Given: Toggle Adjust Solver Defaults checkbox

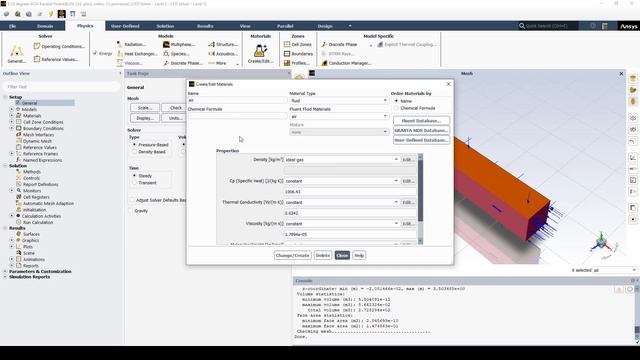Looking at the screenshot, I should (x=132, y=200).
